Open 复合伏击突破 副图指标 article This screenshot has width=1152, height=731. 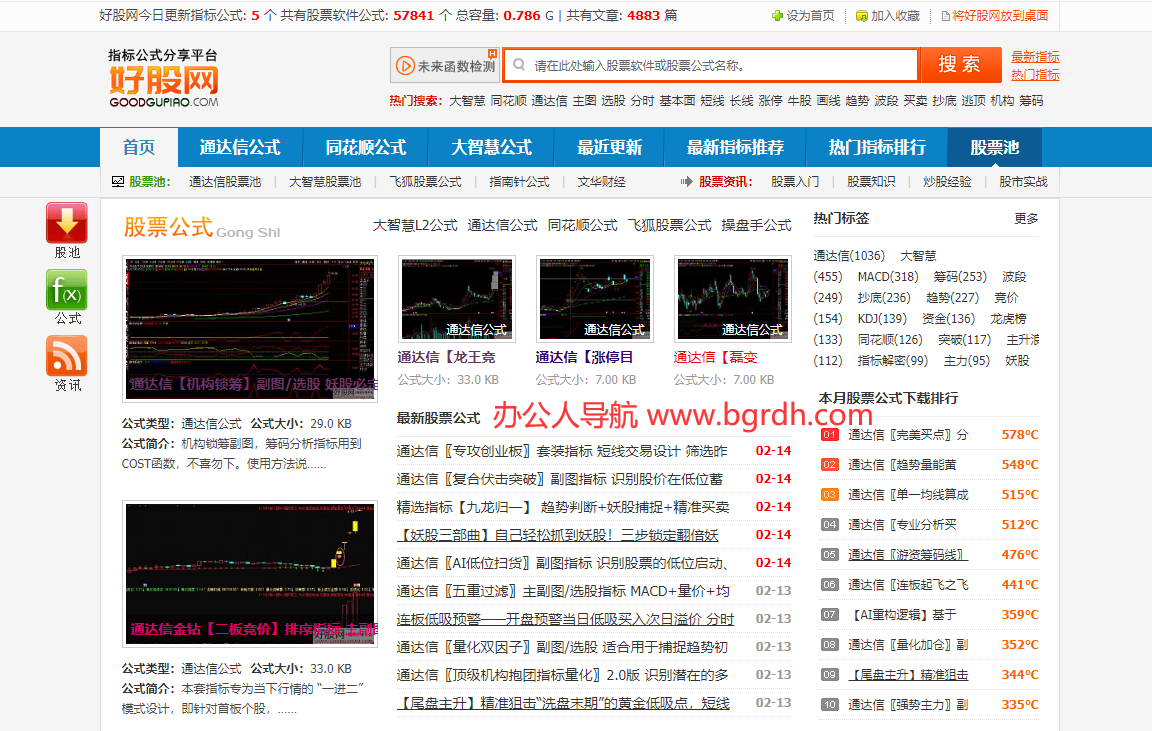coord(560,479)
